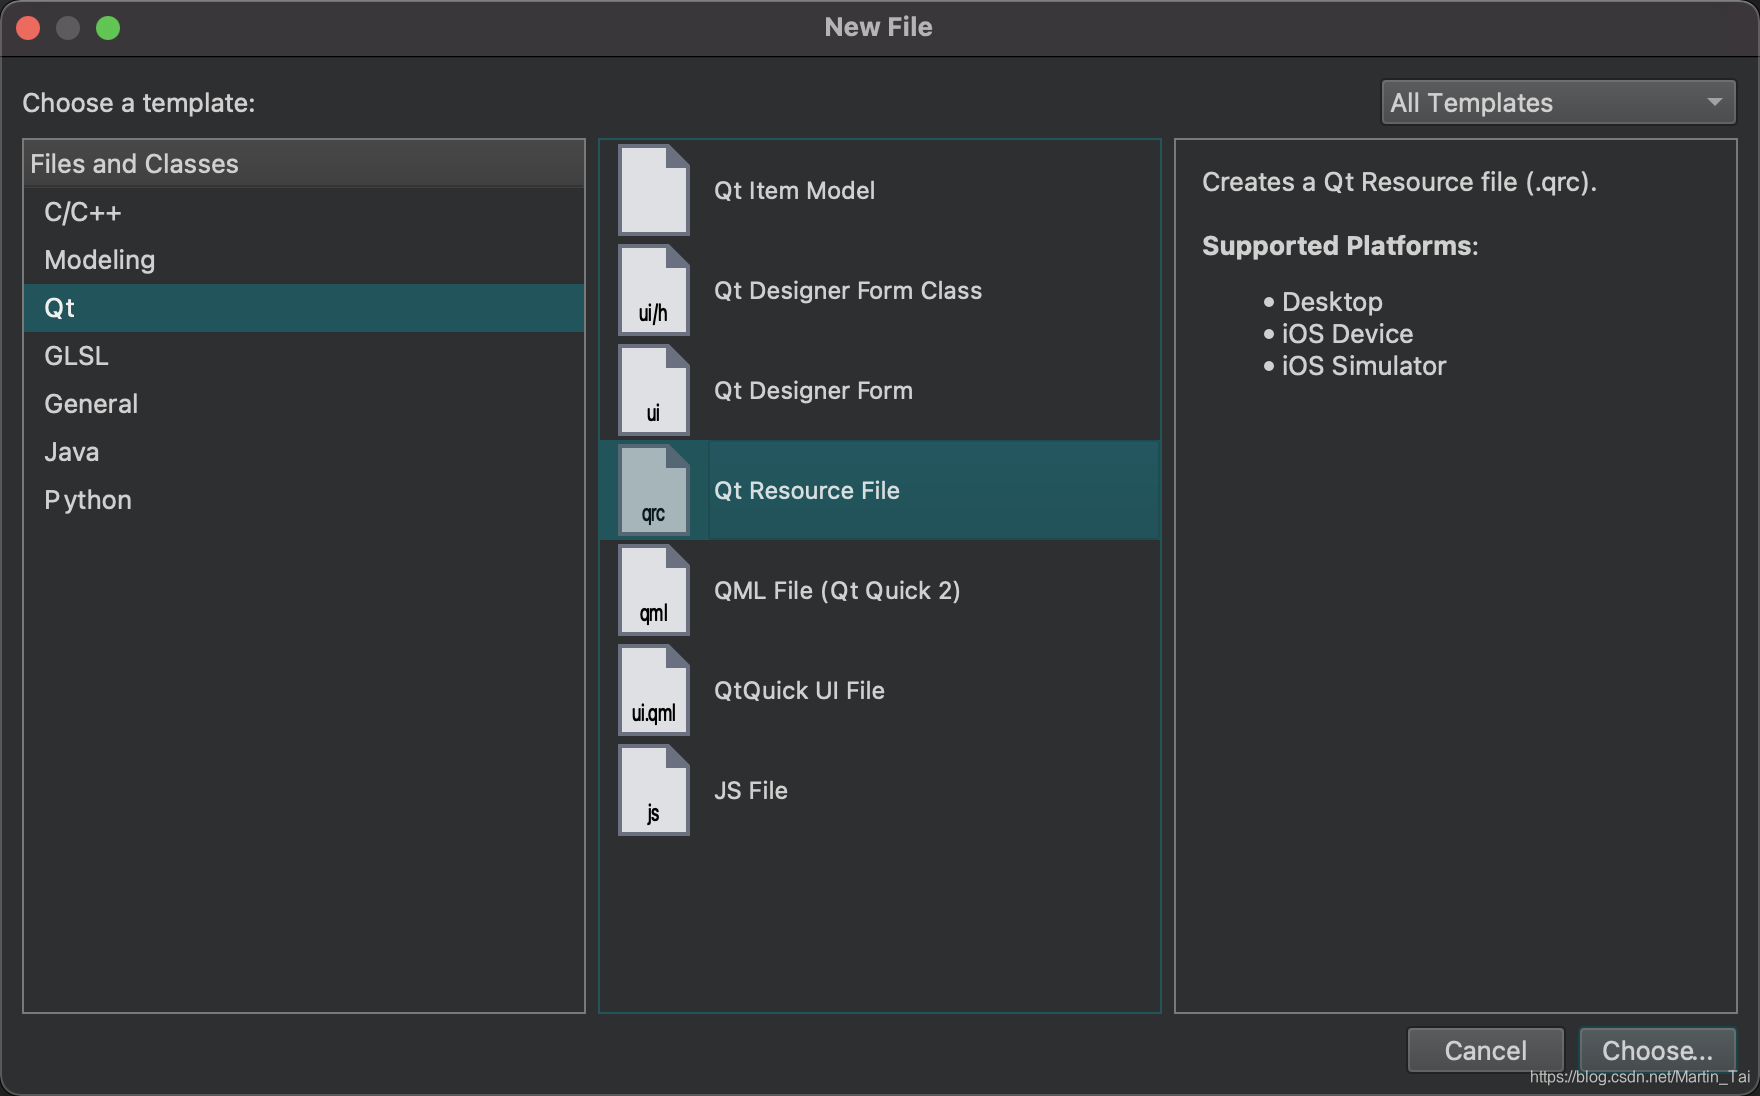Click the iOS Simulator platform entry
The width and height of the screenshot is (1760, 1096).
click(1364, 366)
